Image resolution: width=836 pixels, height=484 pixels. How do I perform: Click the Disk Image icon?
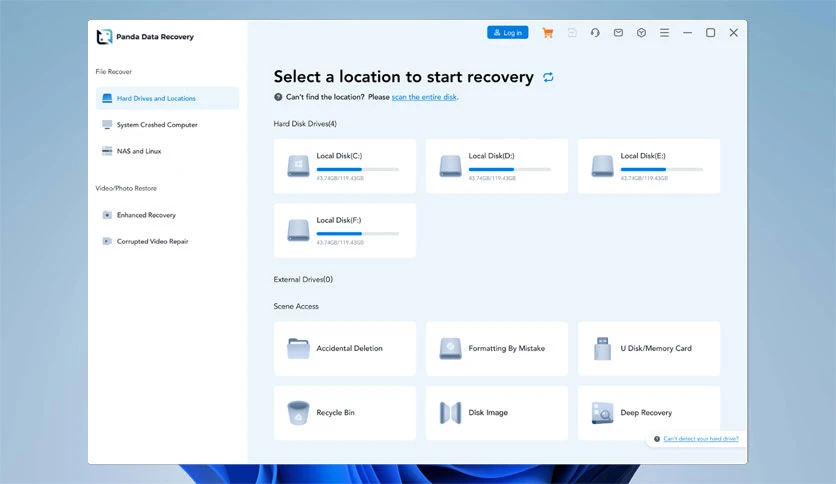[x=450, y=413]
